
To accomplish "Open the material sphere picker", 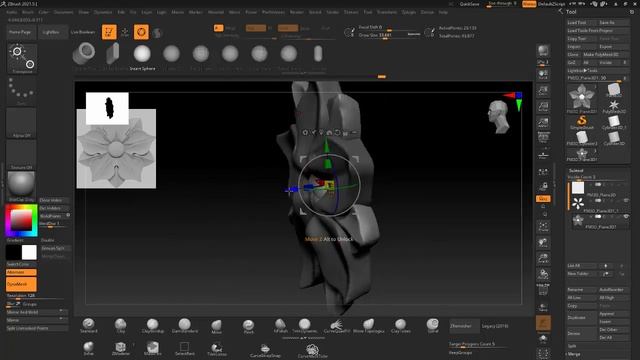I will pos(21,186).
